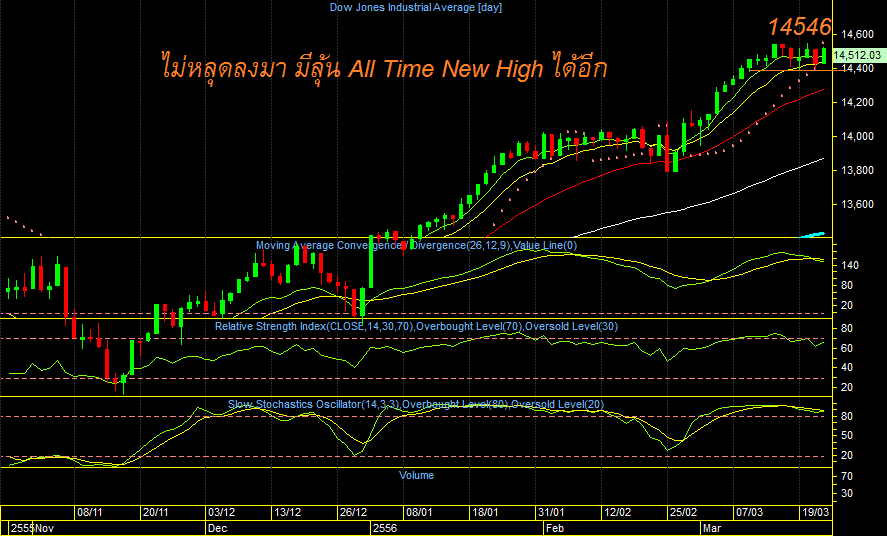This screenshot has width=887, height=536.
Task: Click the 14,200 price axis value
Action: tap(858, 102)
